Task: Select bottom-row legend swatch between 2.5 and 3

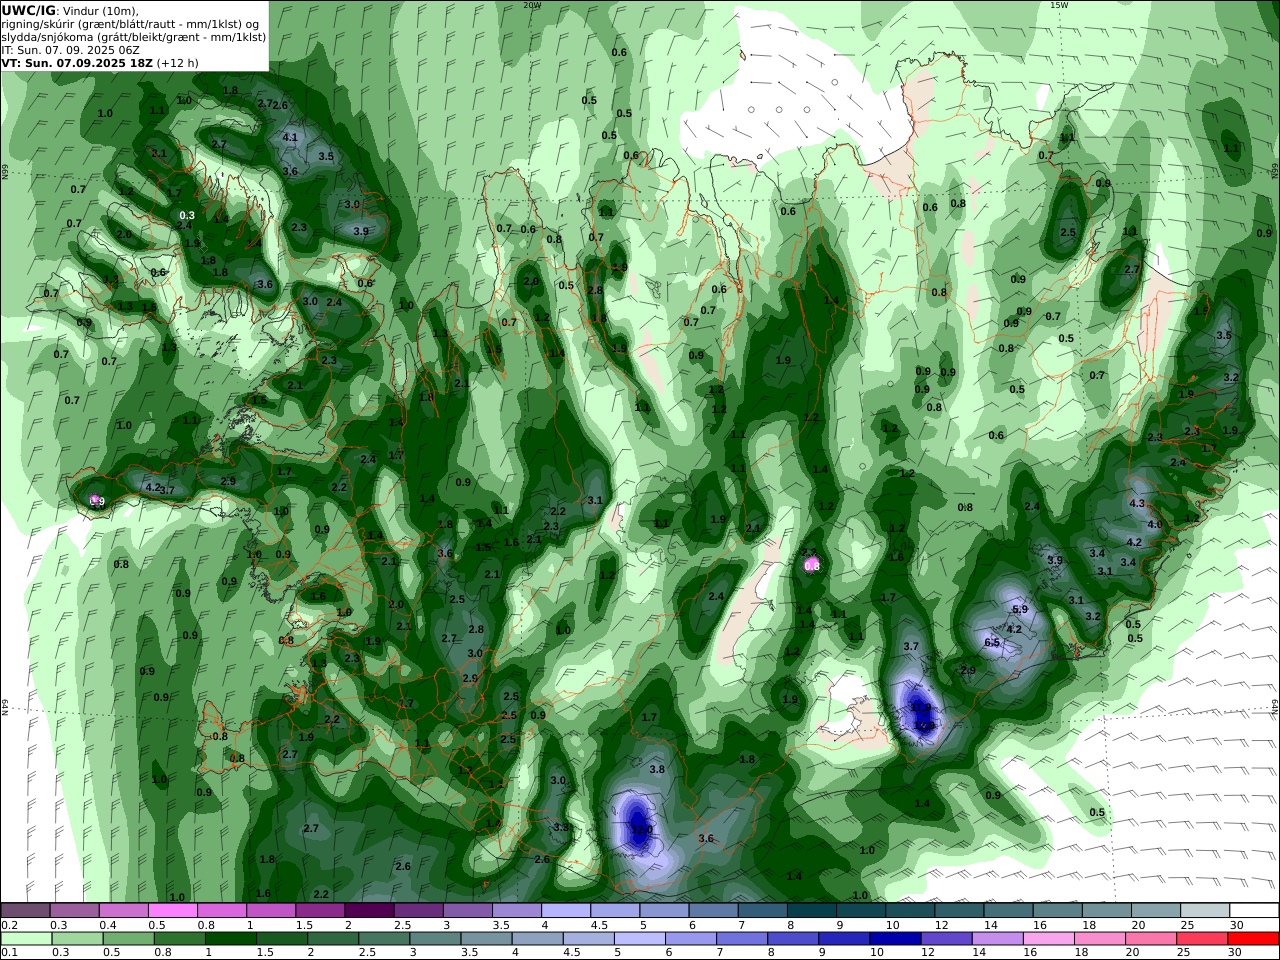Action: point(383,939)
